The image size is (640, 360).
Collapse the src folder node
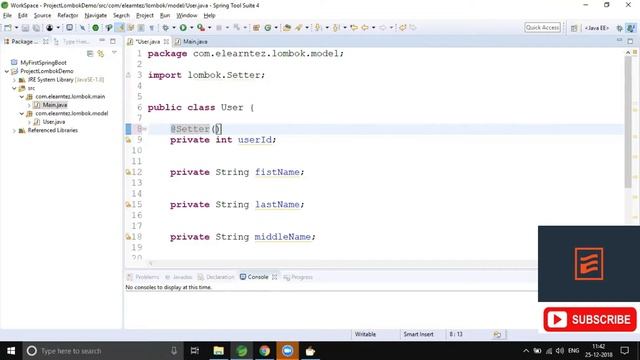tap(14, 88)
